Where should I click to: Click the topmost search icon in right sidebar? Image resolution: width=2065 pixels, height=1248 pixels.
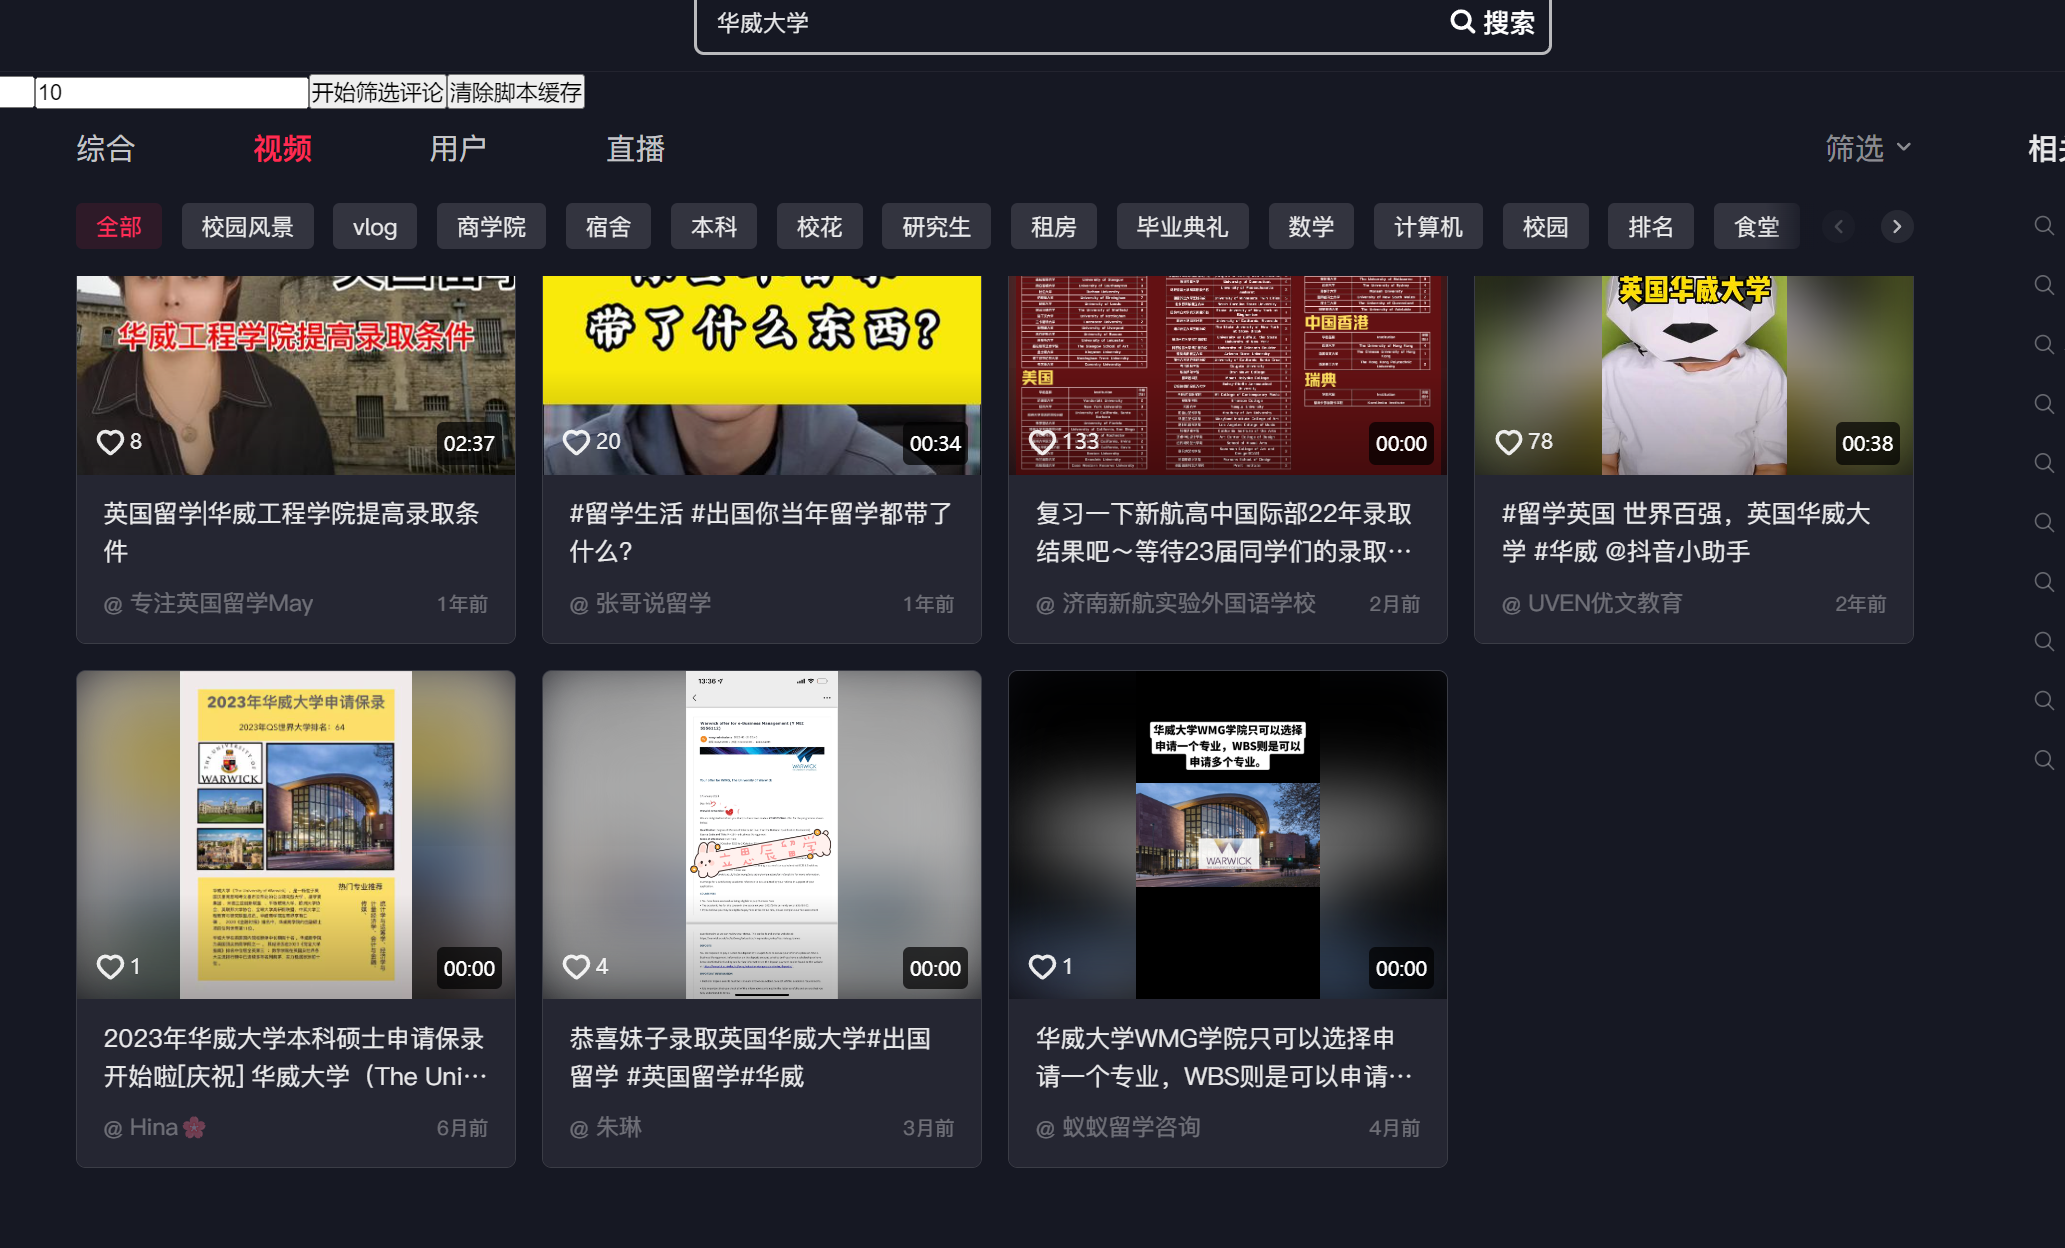pyautogui.click(x=2043, y=225)
